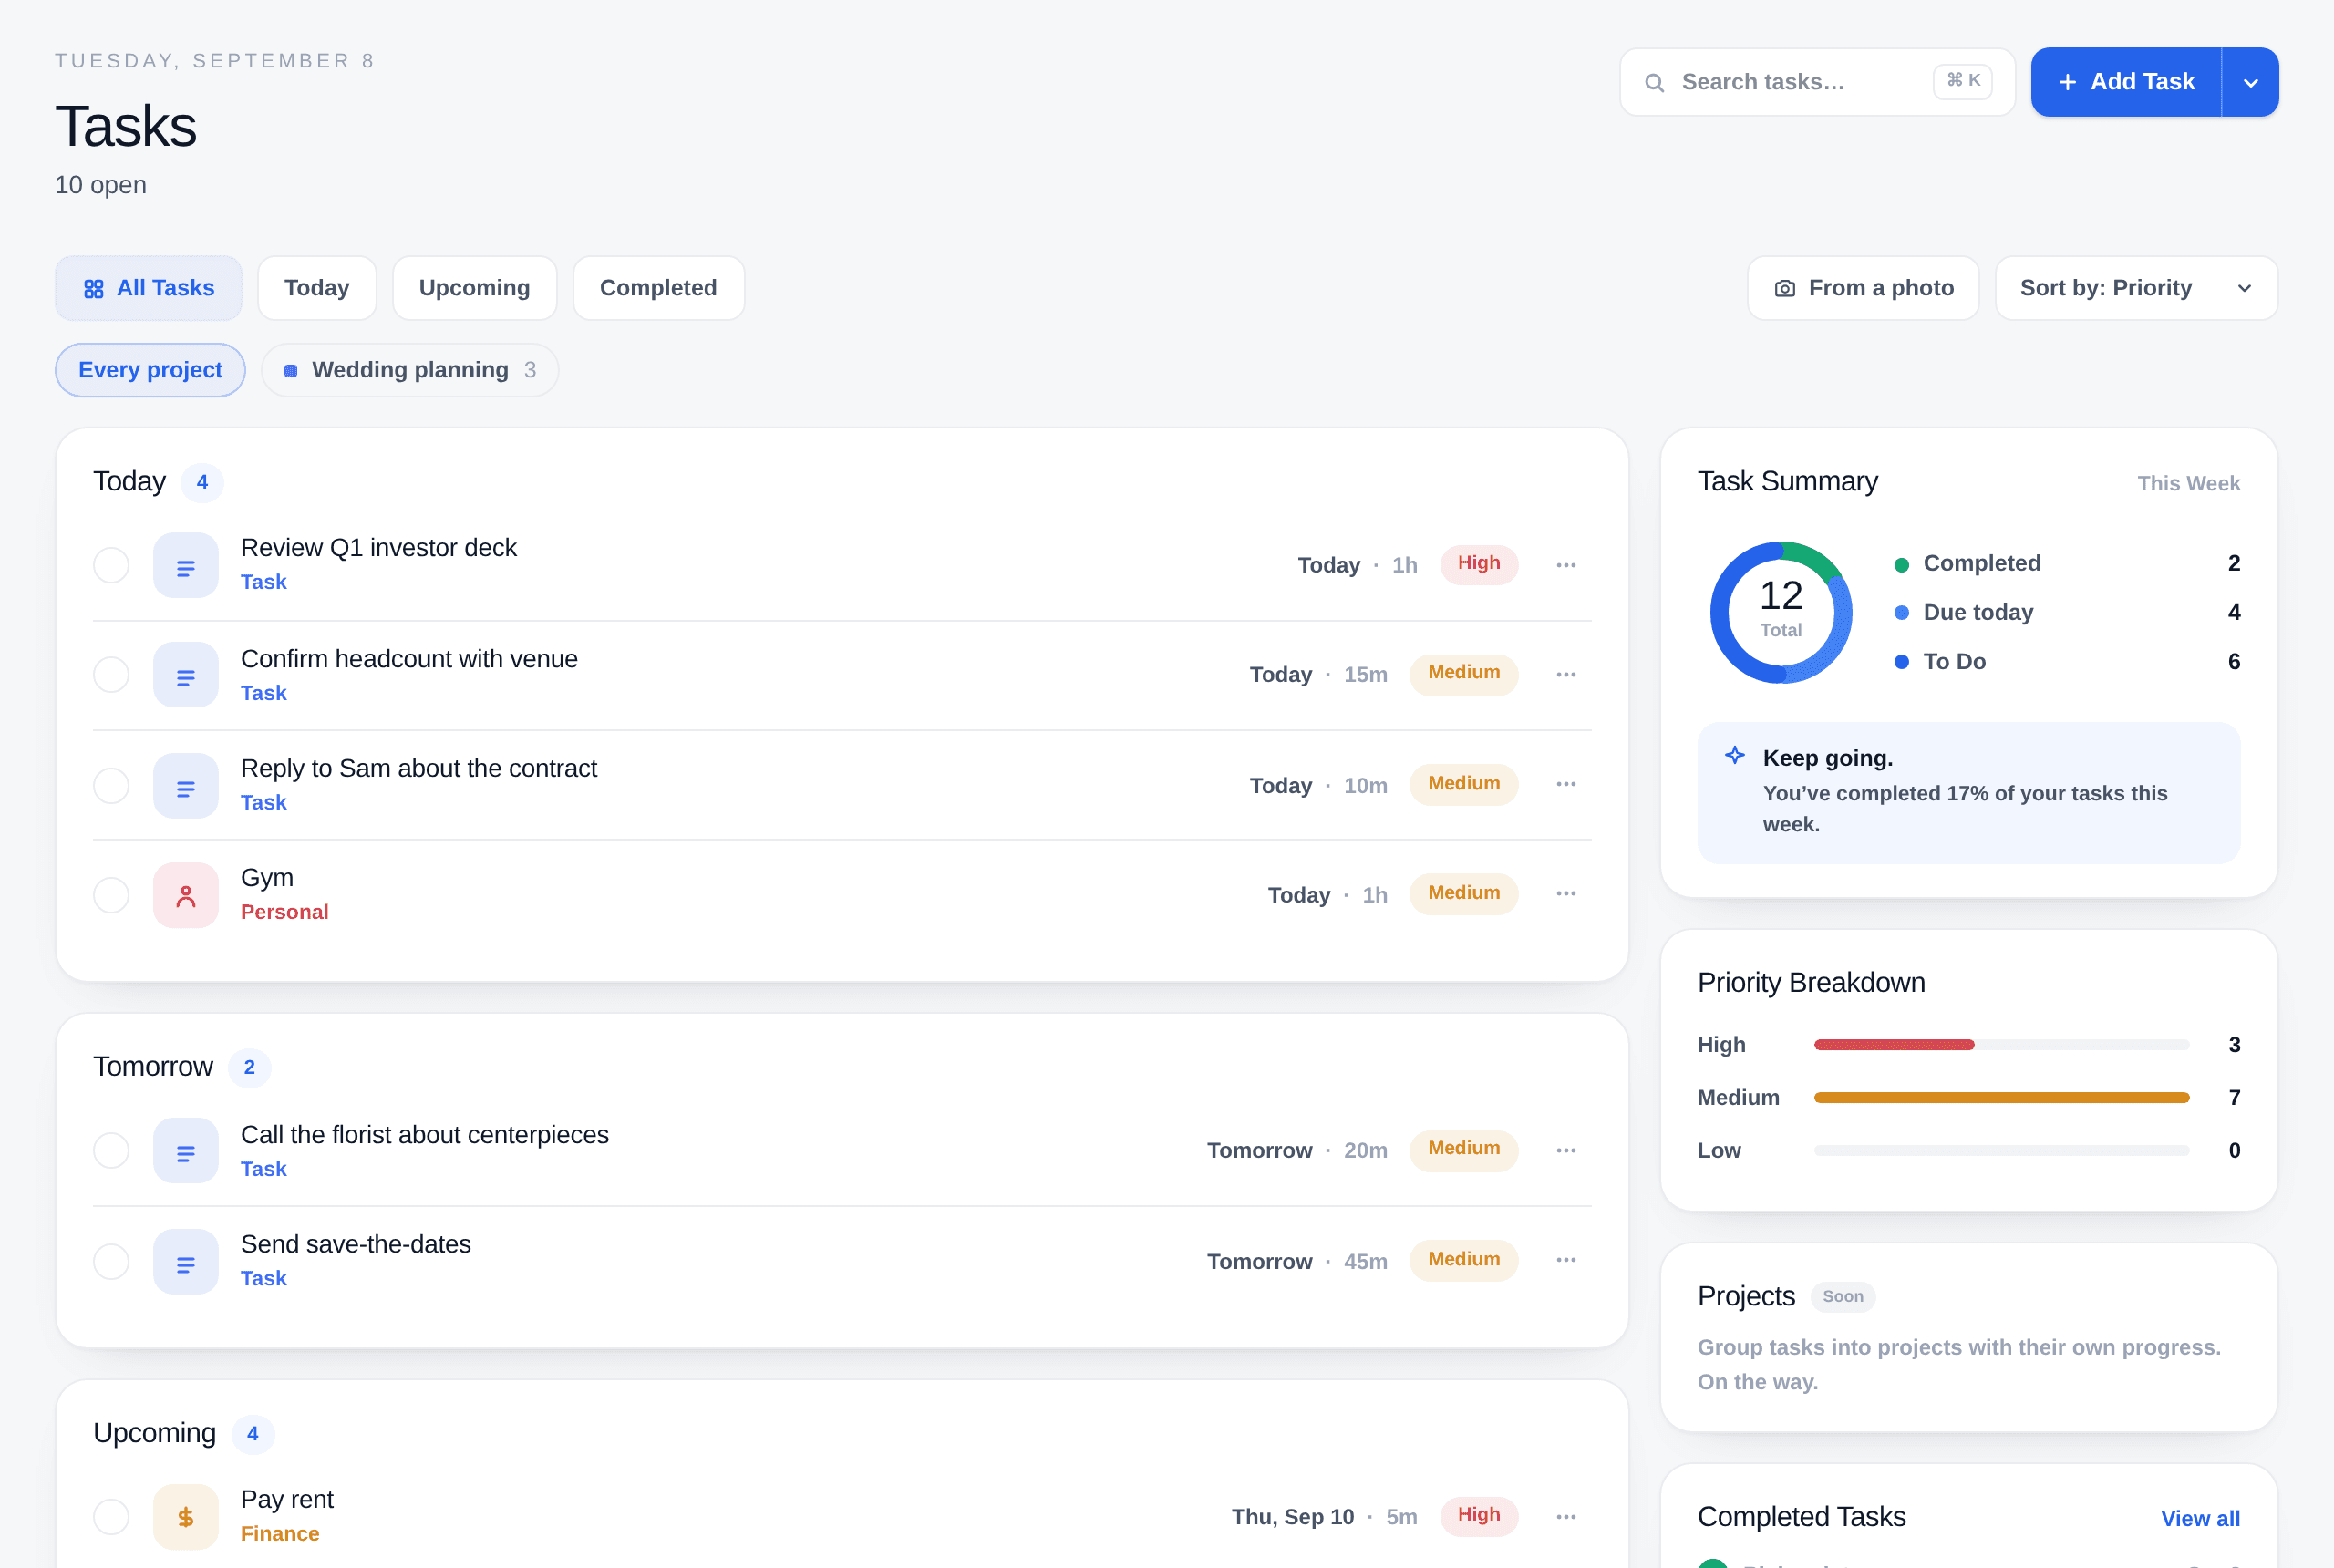Viewport: 2334px width, 1568px height.
Task: Select the Every project filter chip
Action: (x=150, y=370)
